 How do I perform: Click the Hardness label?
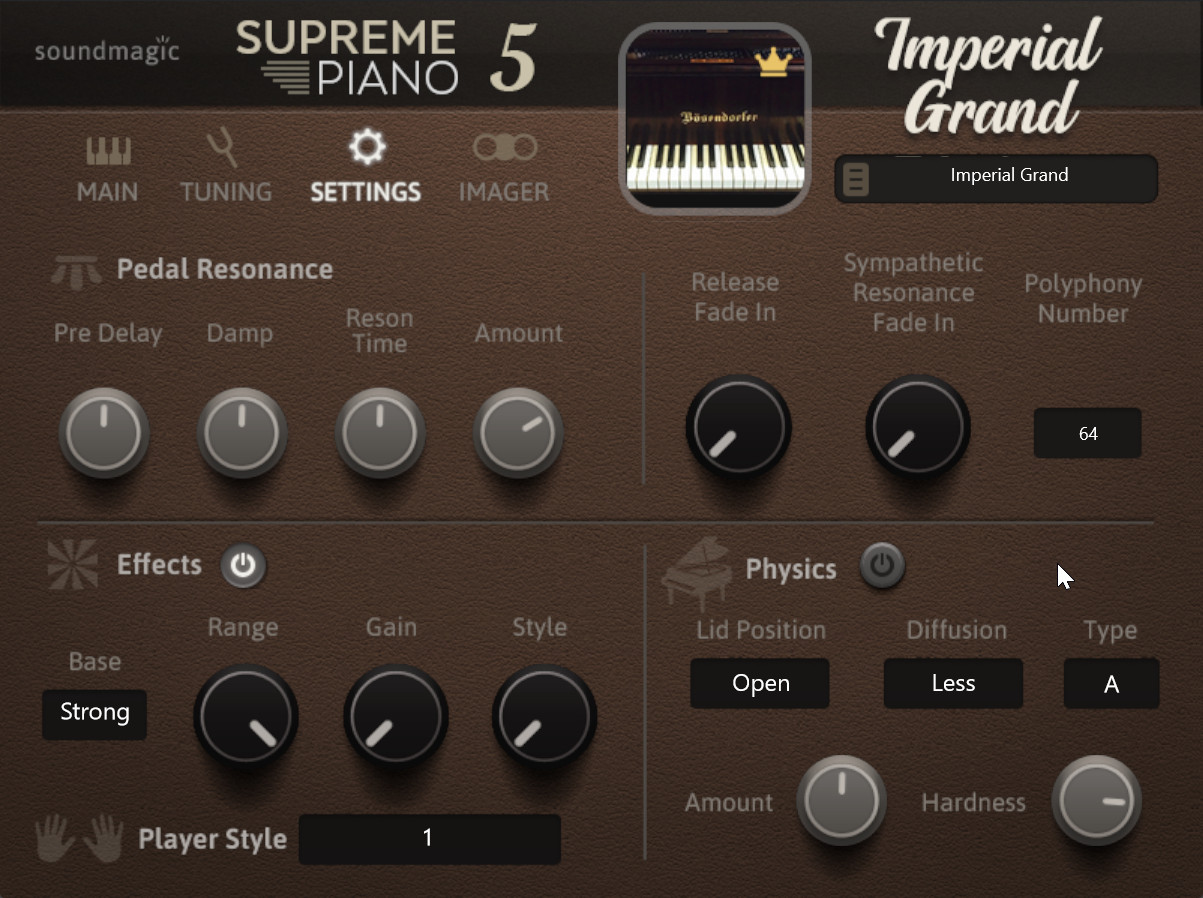973,802
